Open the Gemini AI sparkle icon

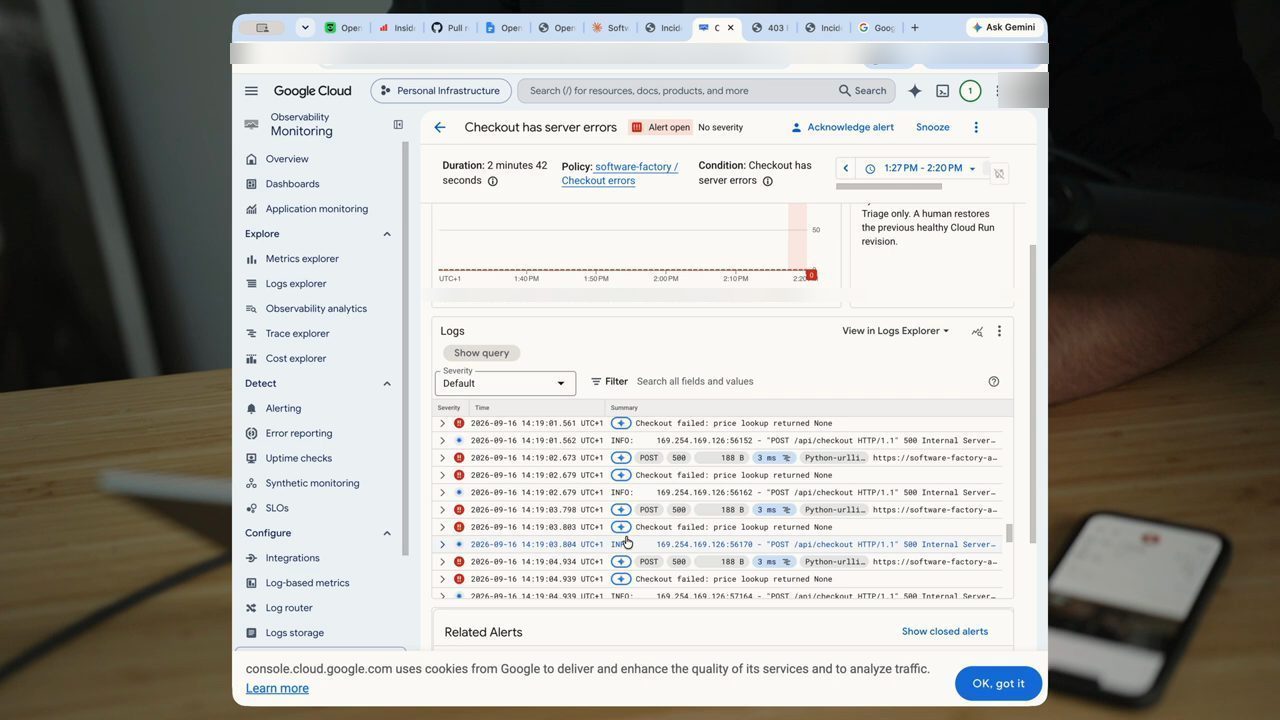914,91
